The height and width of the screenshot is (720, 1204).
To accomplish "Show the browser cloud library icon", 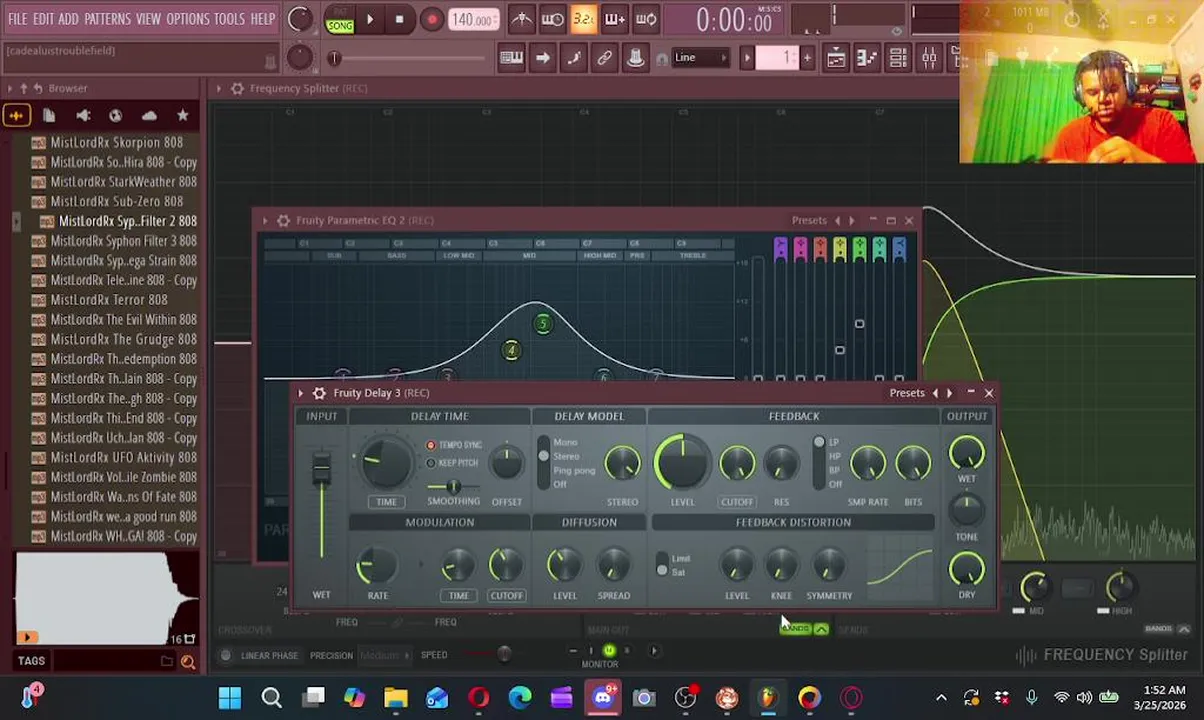I will 149,116.
